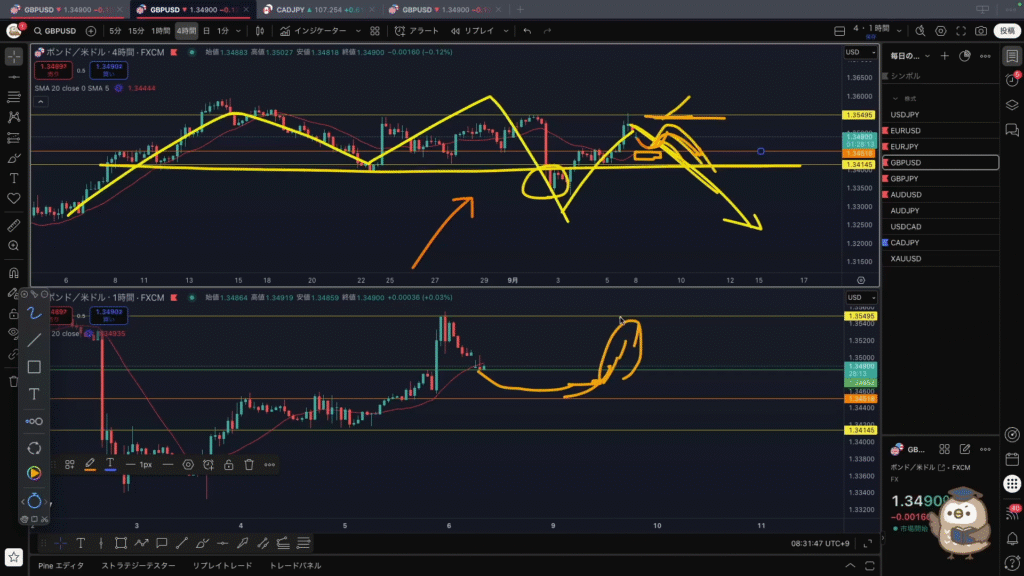Open the ストラテジーテスター tab
This screenshot has height=576, width=1024.
(x=138, y=566)
